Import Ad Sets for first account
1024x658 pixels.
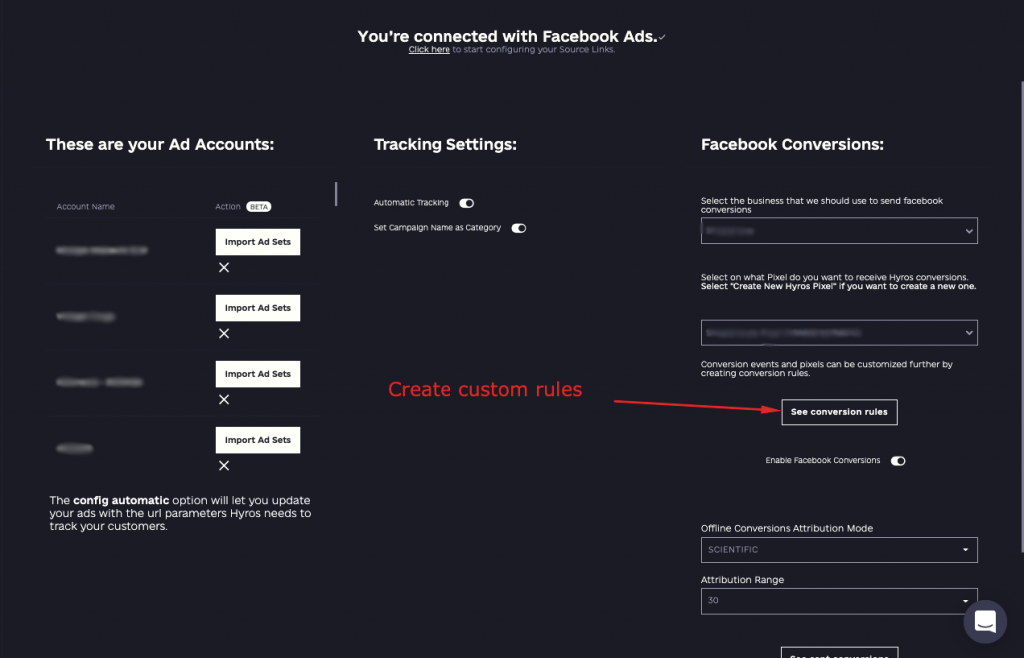(258, 242)
